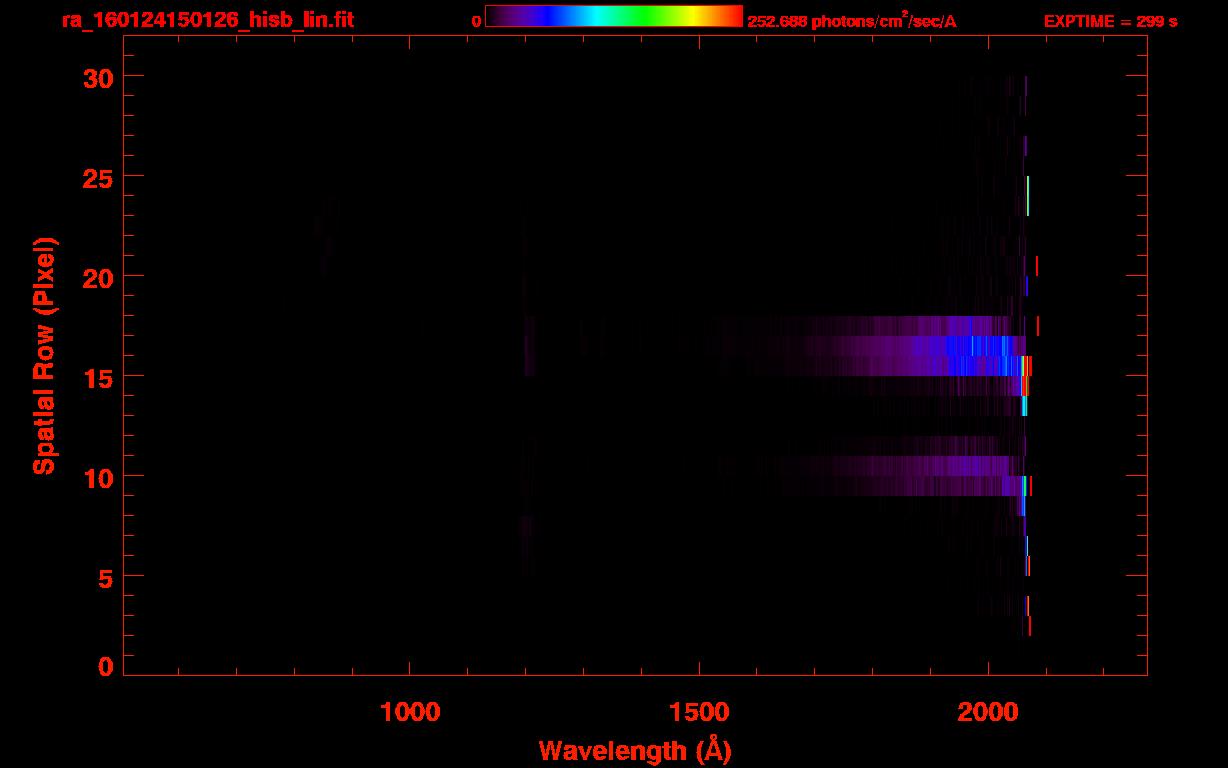Click the rainbow color scale bar

[614, 16]
